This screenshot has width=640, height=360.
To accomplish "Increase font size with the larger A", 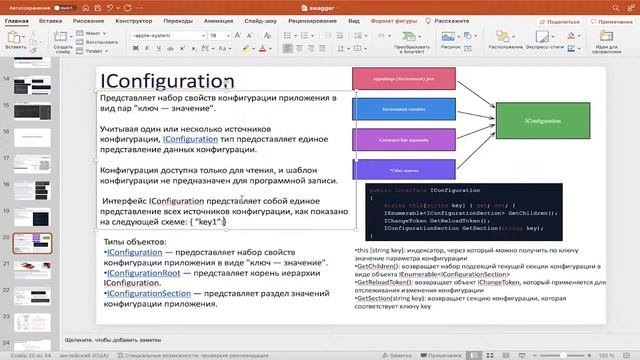I will coord(238,36).
